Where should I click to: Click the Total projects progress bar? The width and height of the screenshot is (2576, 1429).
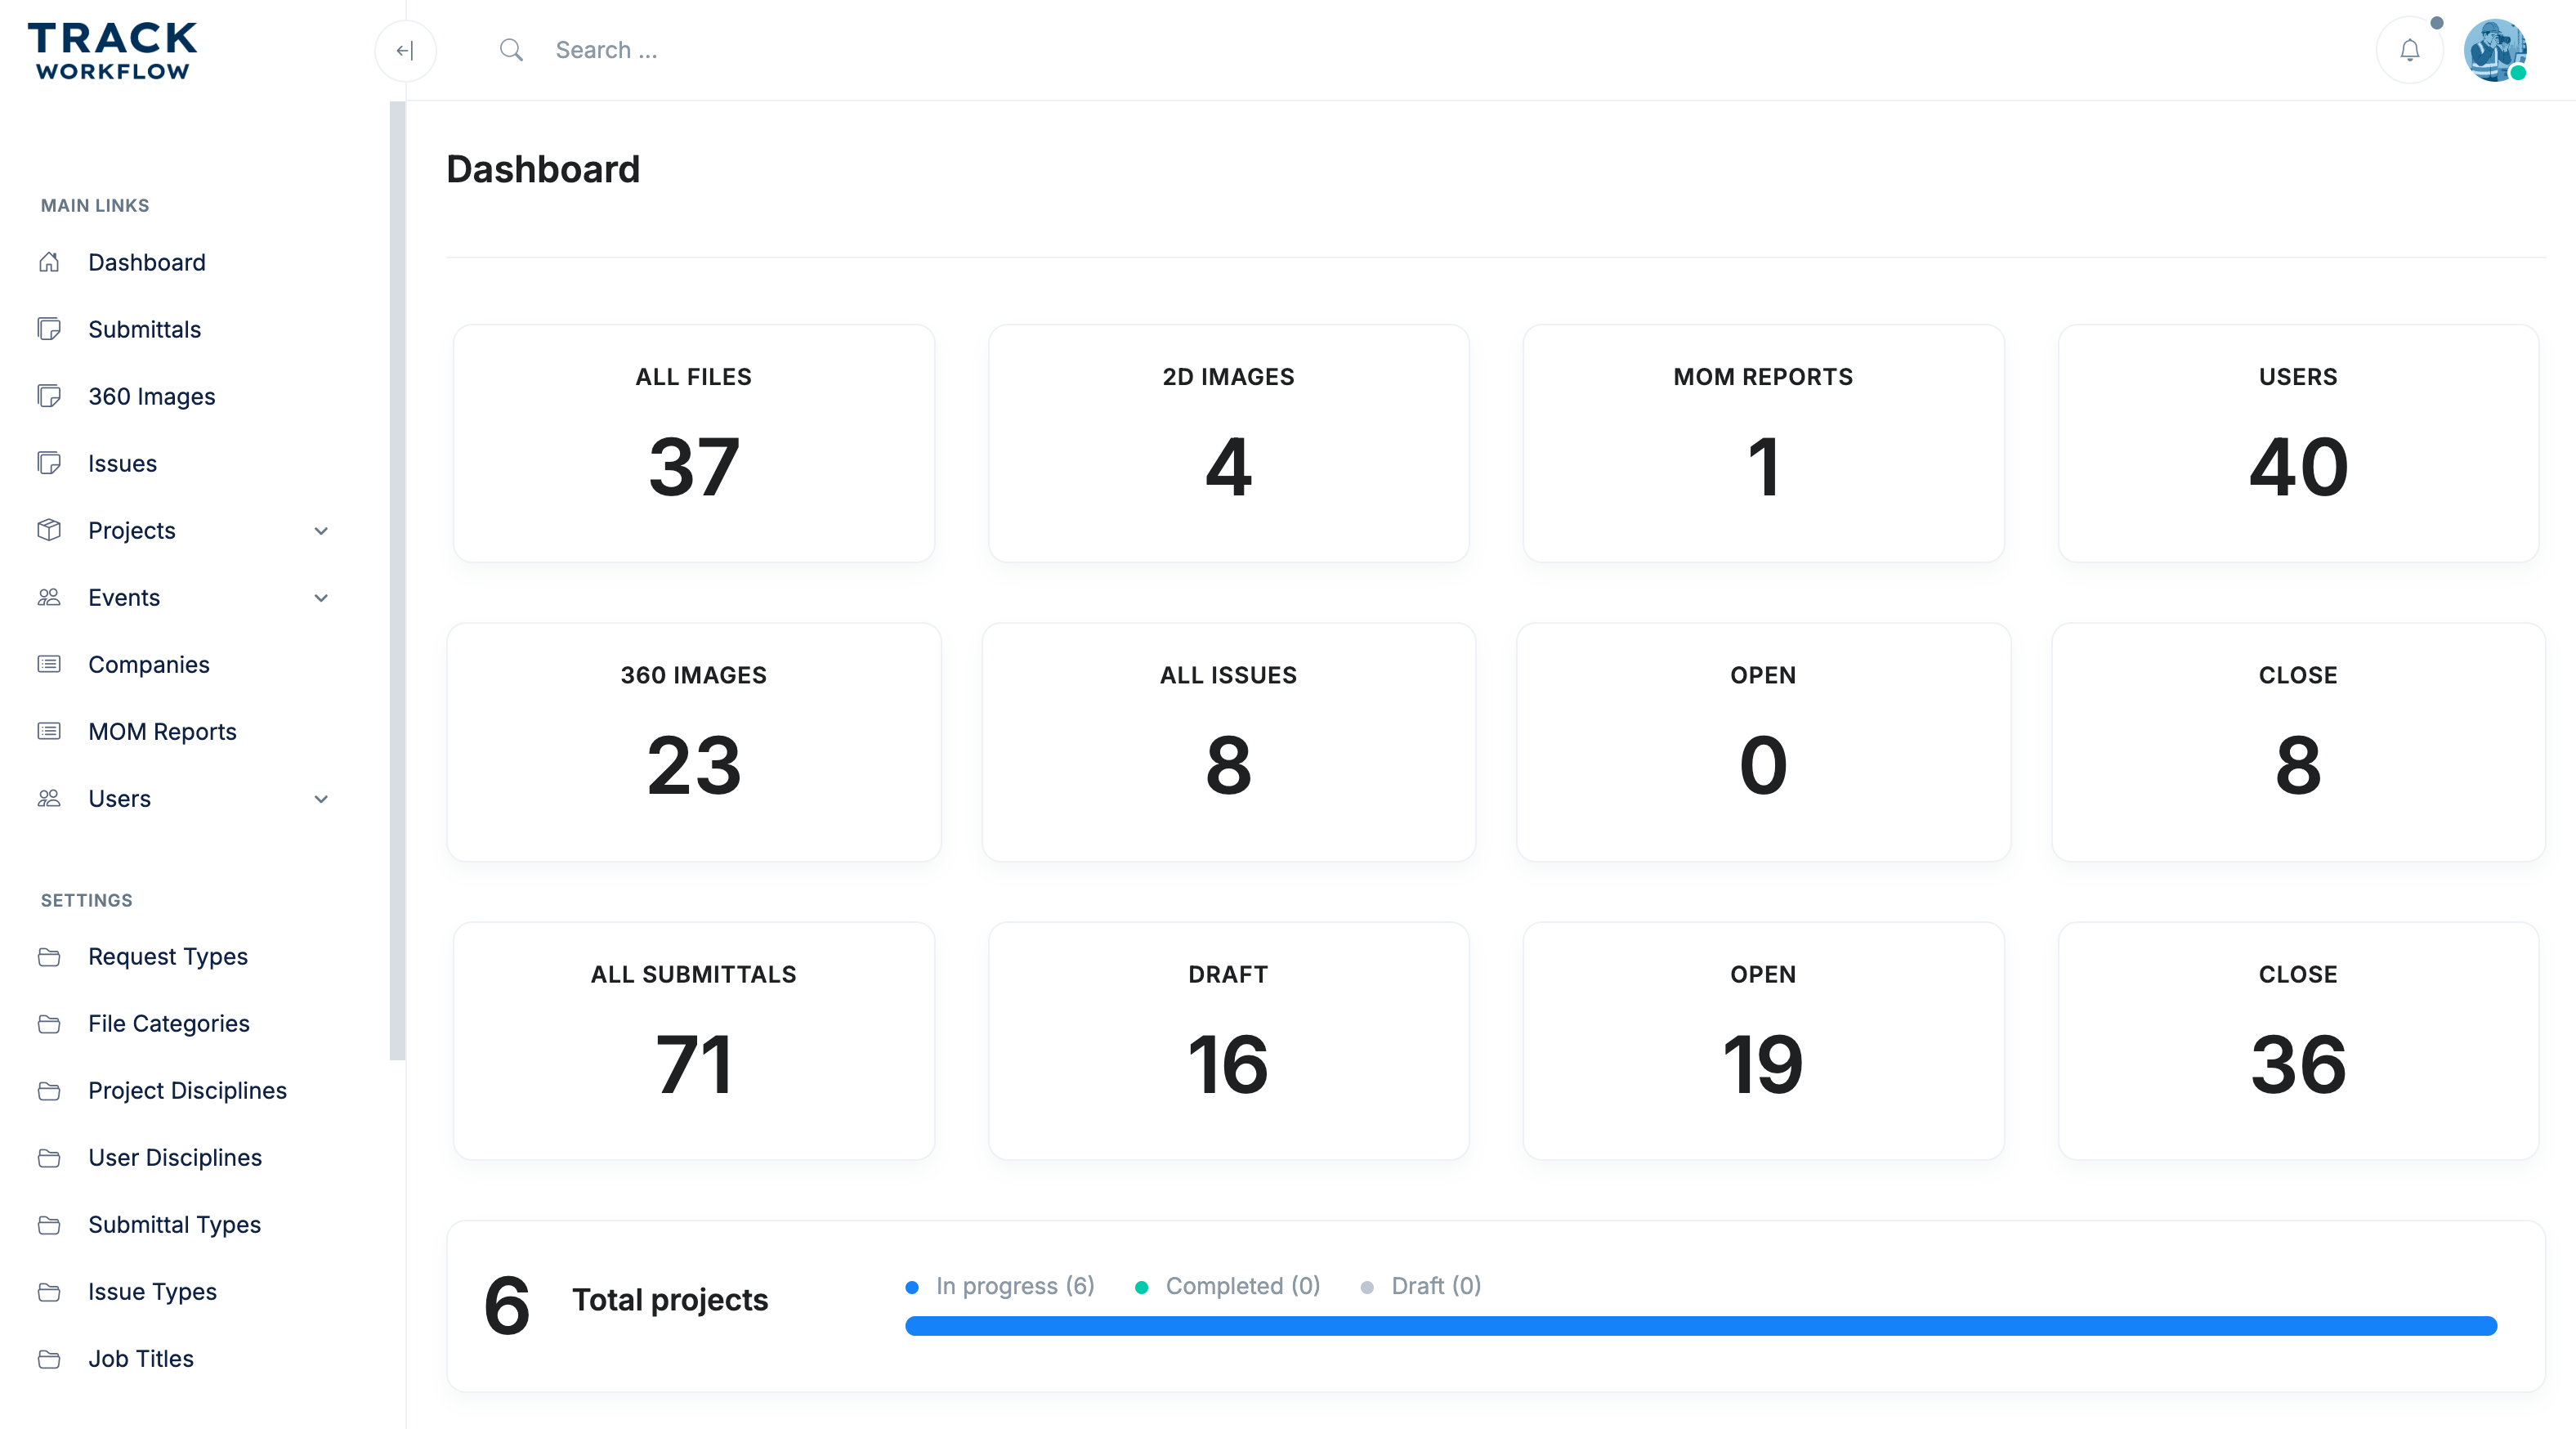[x=1700, y=1325]
